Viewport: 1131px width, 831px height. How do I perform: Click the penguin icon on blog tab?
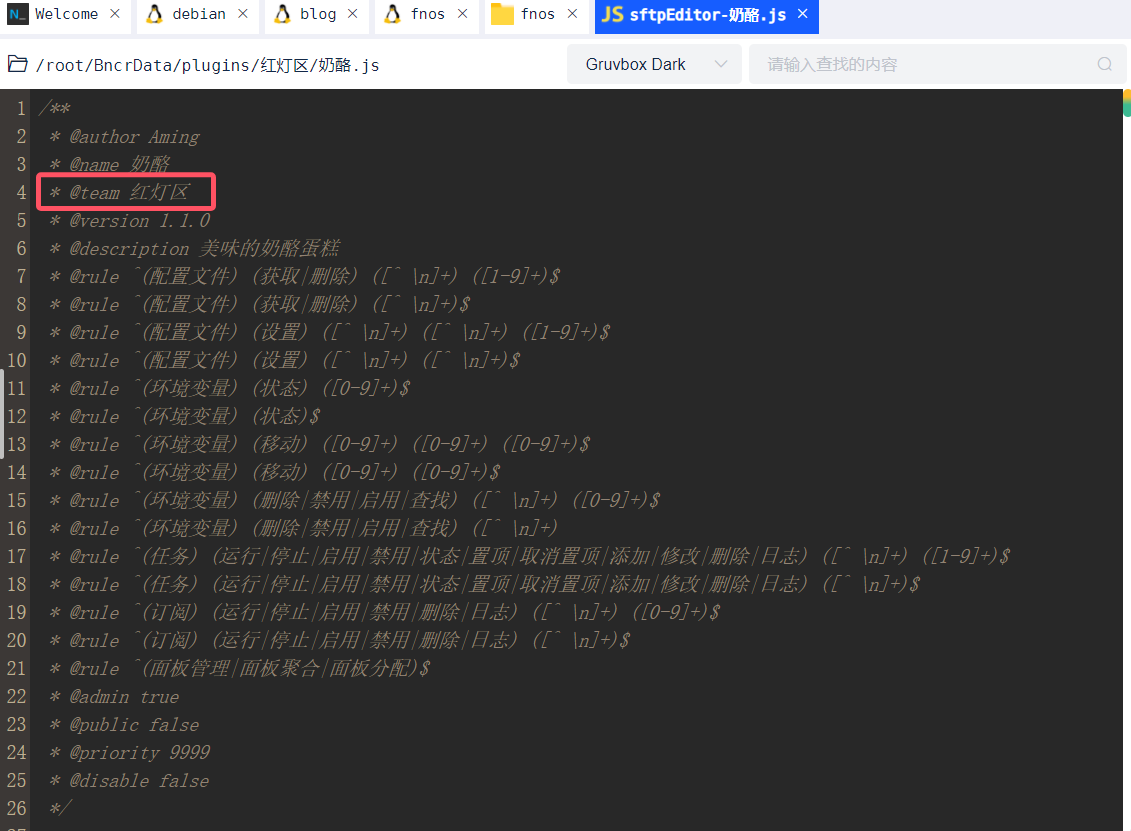pyautogui.click(x=283, y=14)
